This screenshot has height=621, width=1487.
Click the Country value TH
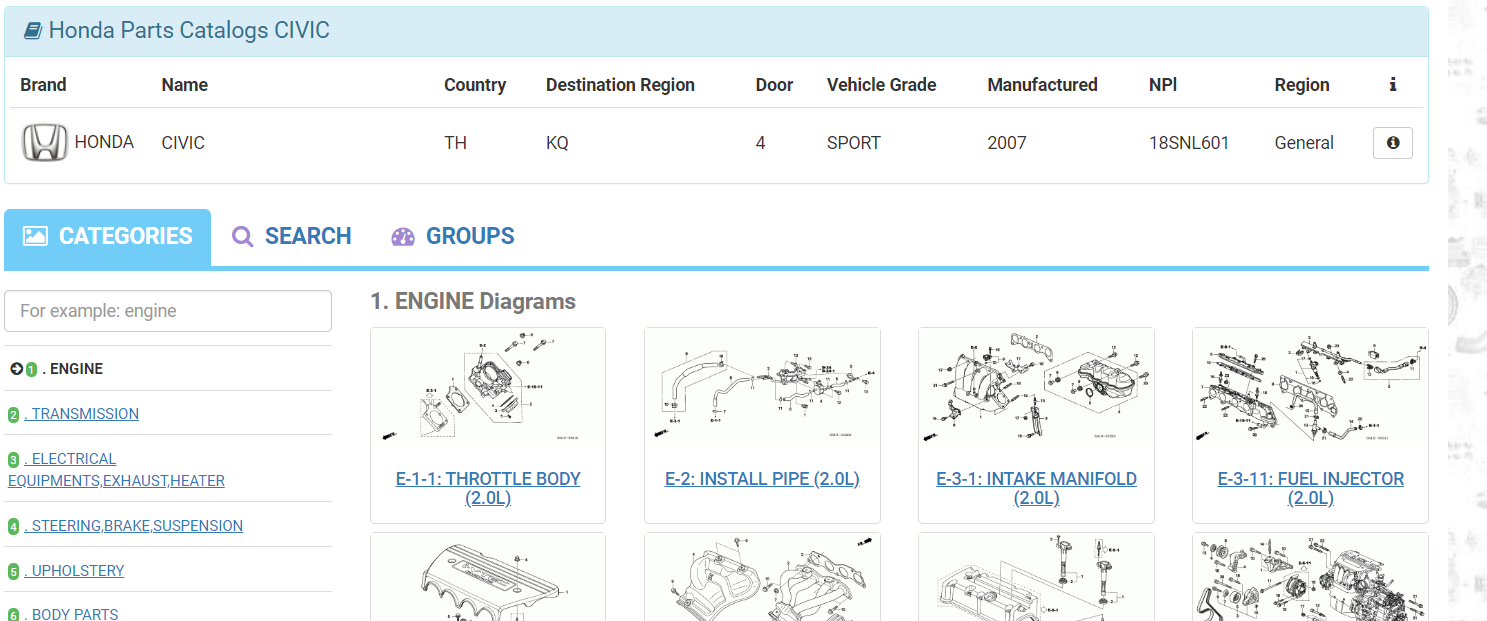click(455, 143)
